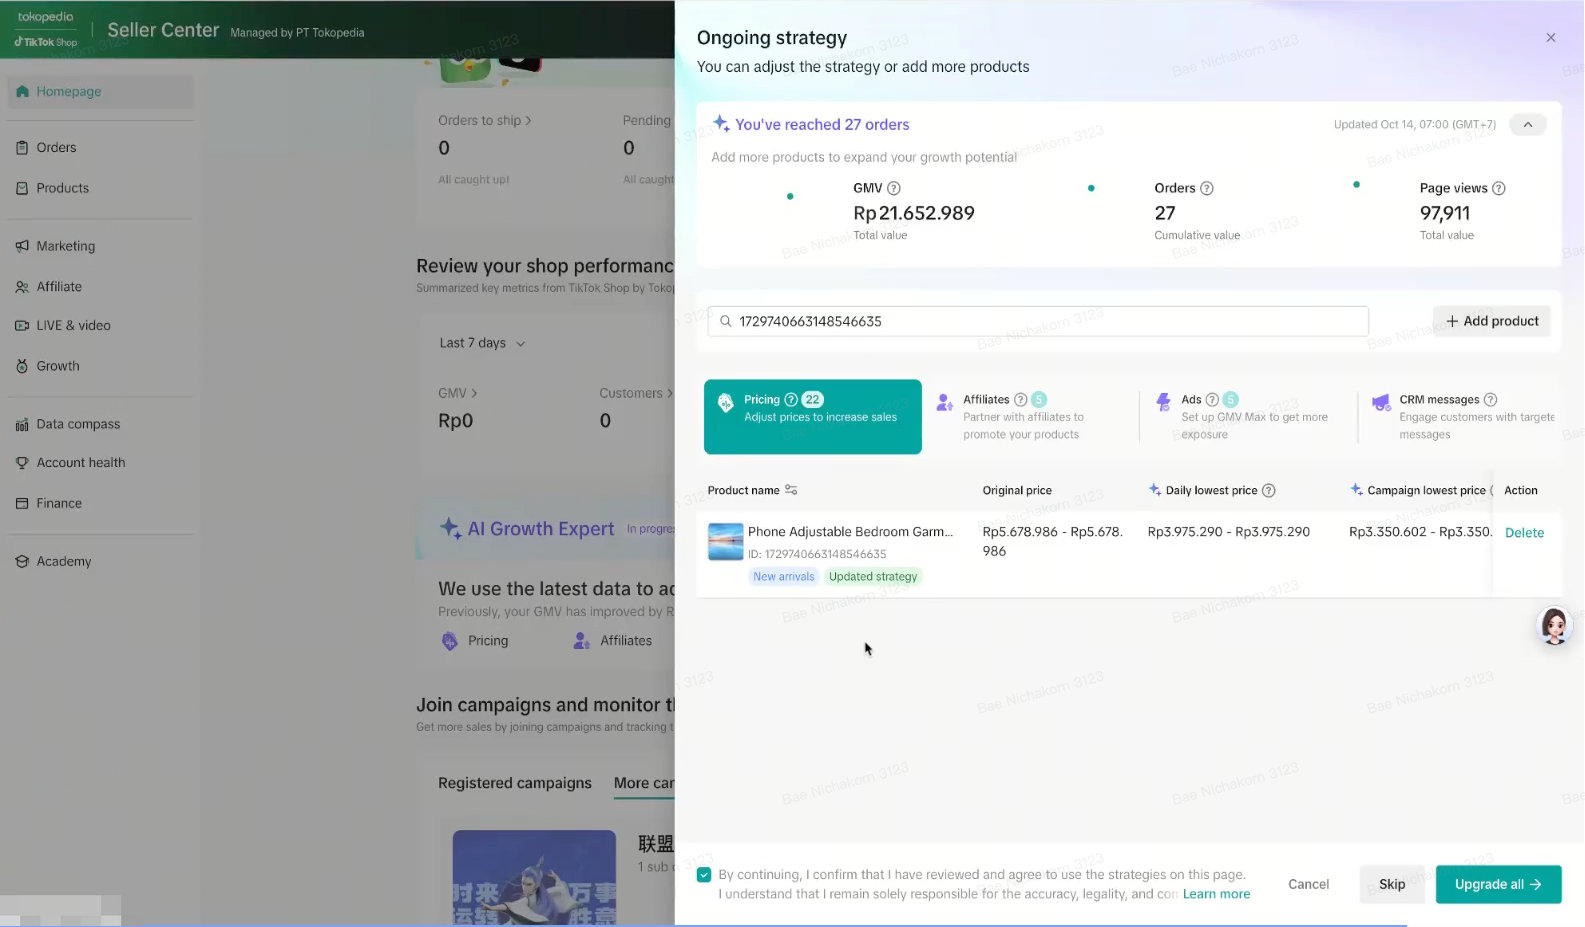Image resolution: width=1585 pixels, height=927 pixels.
Task: Click the help icon beside Page views
Action: (1499, 188)
